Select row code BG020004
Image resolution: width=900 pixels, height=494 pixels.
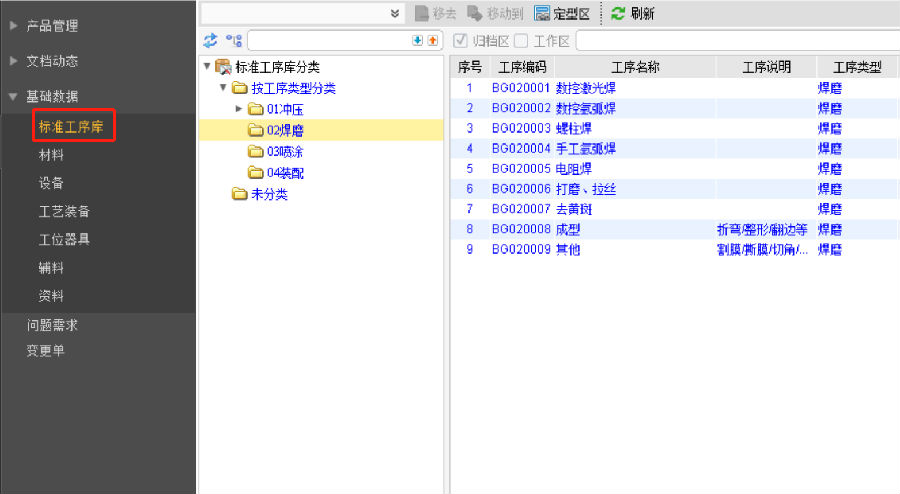point(521,149)
